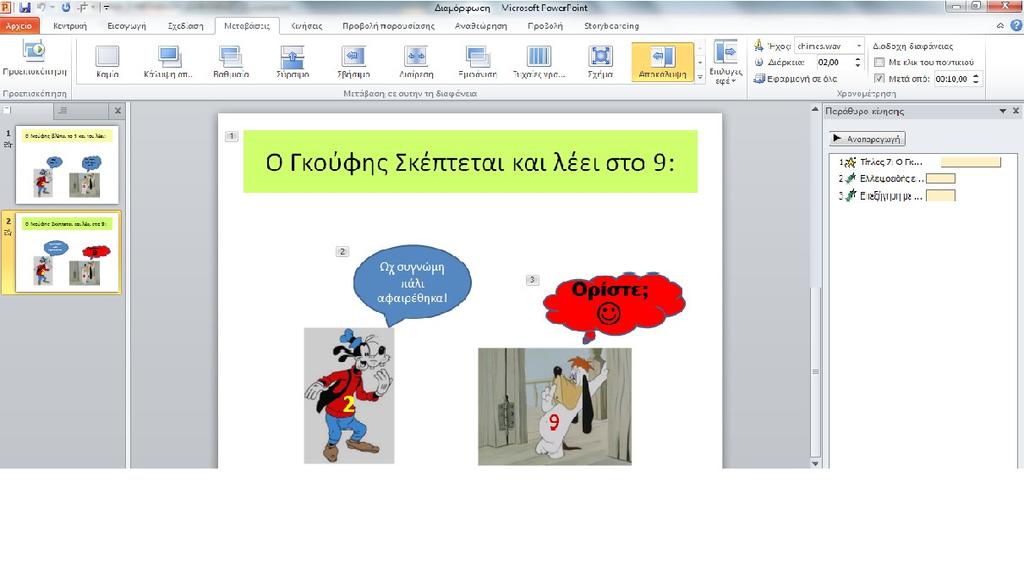The width and height of the screenshot is (1024, 570).
Task: Click the Αναπαραγωγή (Play) button in animation pane
Action: pos(867,138)
